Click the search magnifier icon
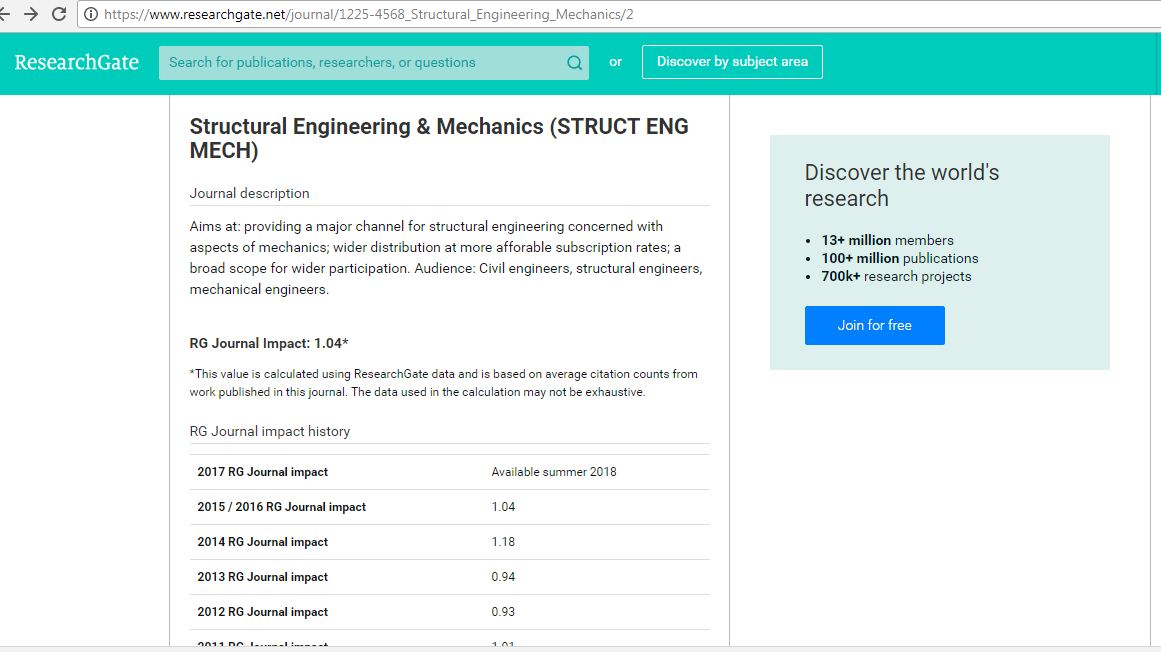The image size is (1161, 652). tap(574, 62)
